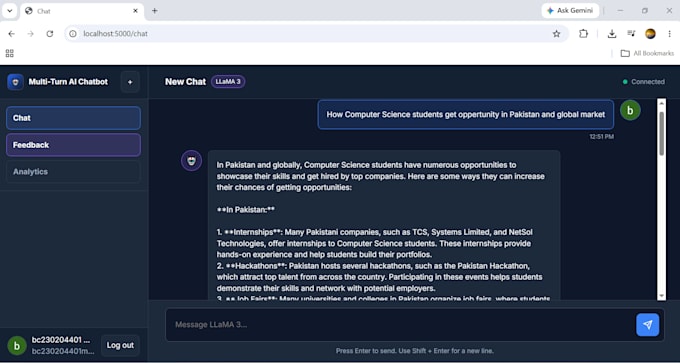This screenshot has width=680, height=363.
Task: Click the bot avatar beside the reply
Action: point(191,161)
